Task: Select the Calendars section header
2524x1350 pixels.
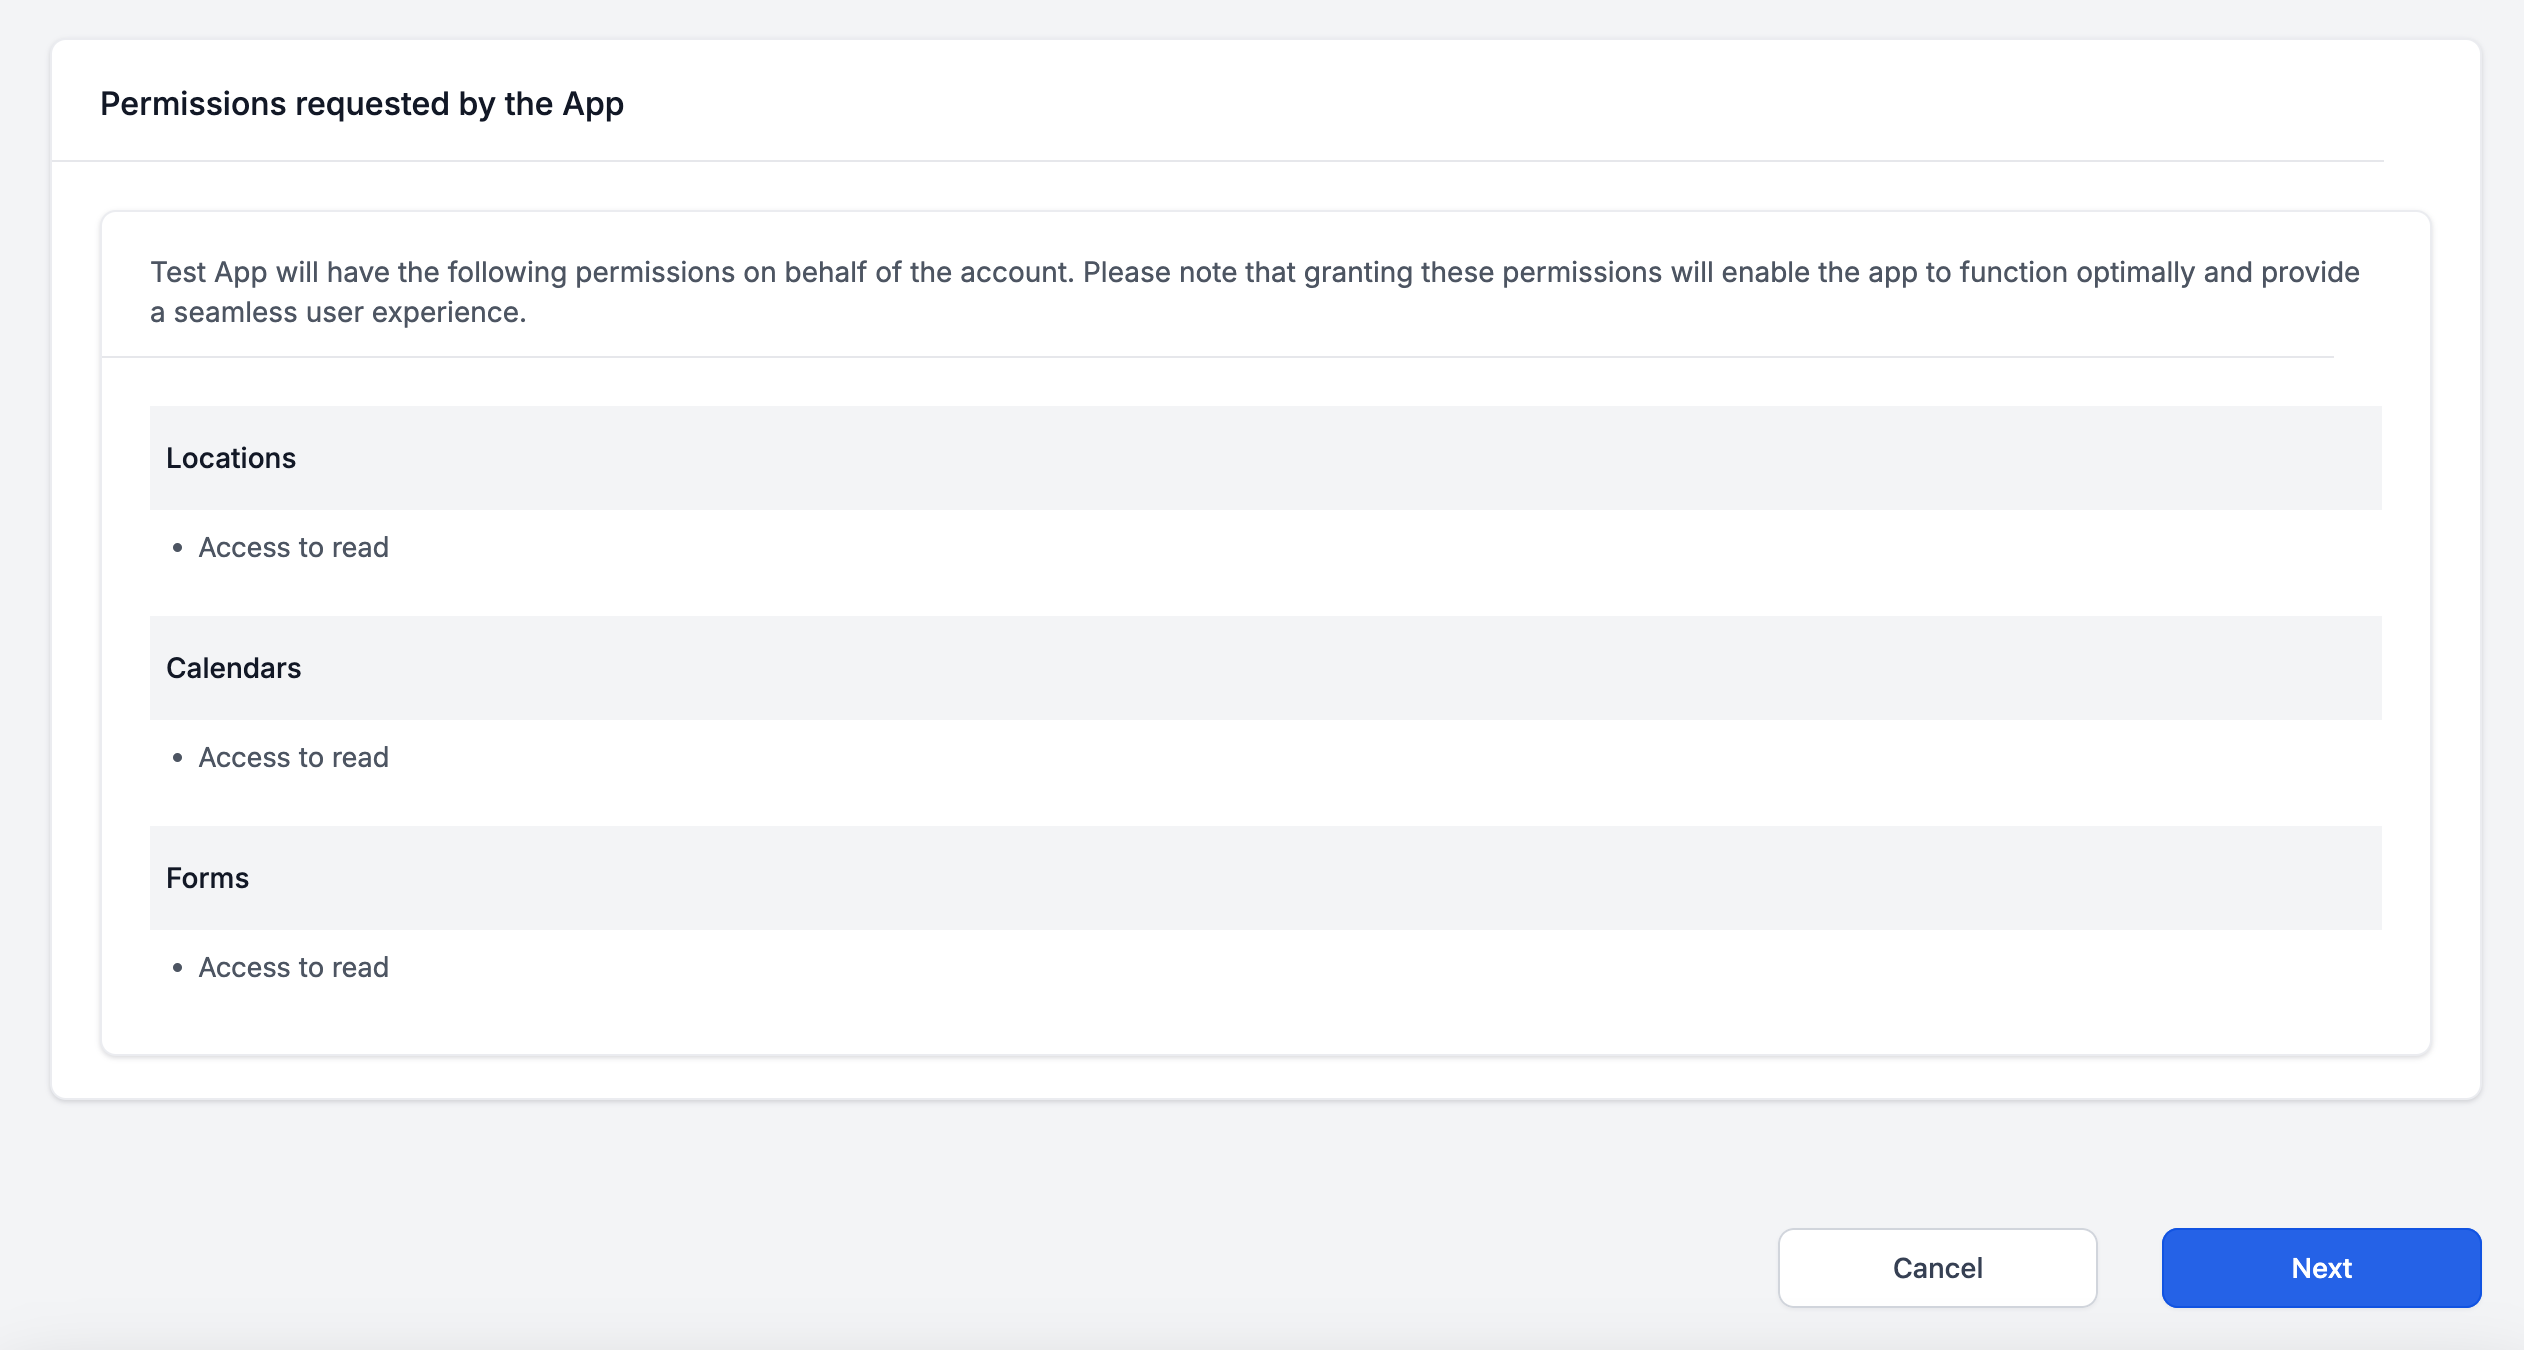Action: 234,668
